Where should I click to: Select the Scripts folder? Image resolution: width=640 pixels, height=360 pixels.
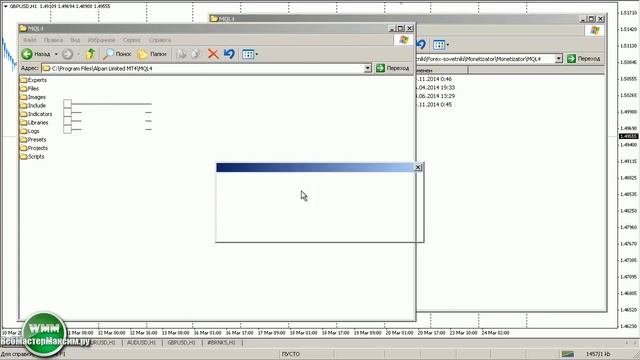coord(32,157)
